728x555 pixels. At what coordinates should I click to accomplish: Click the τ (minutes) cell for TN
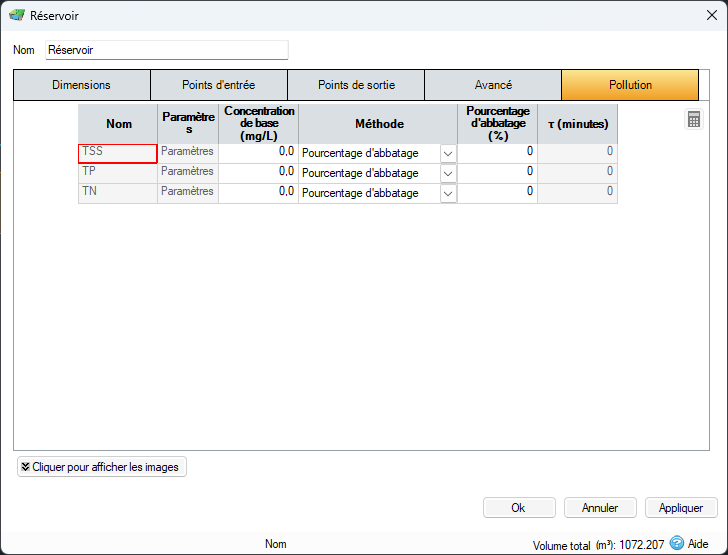click(x=578, y=194)
